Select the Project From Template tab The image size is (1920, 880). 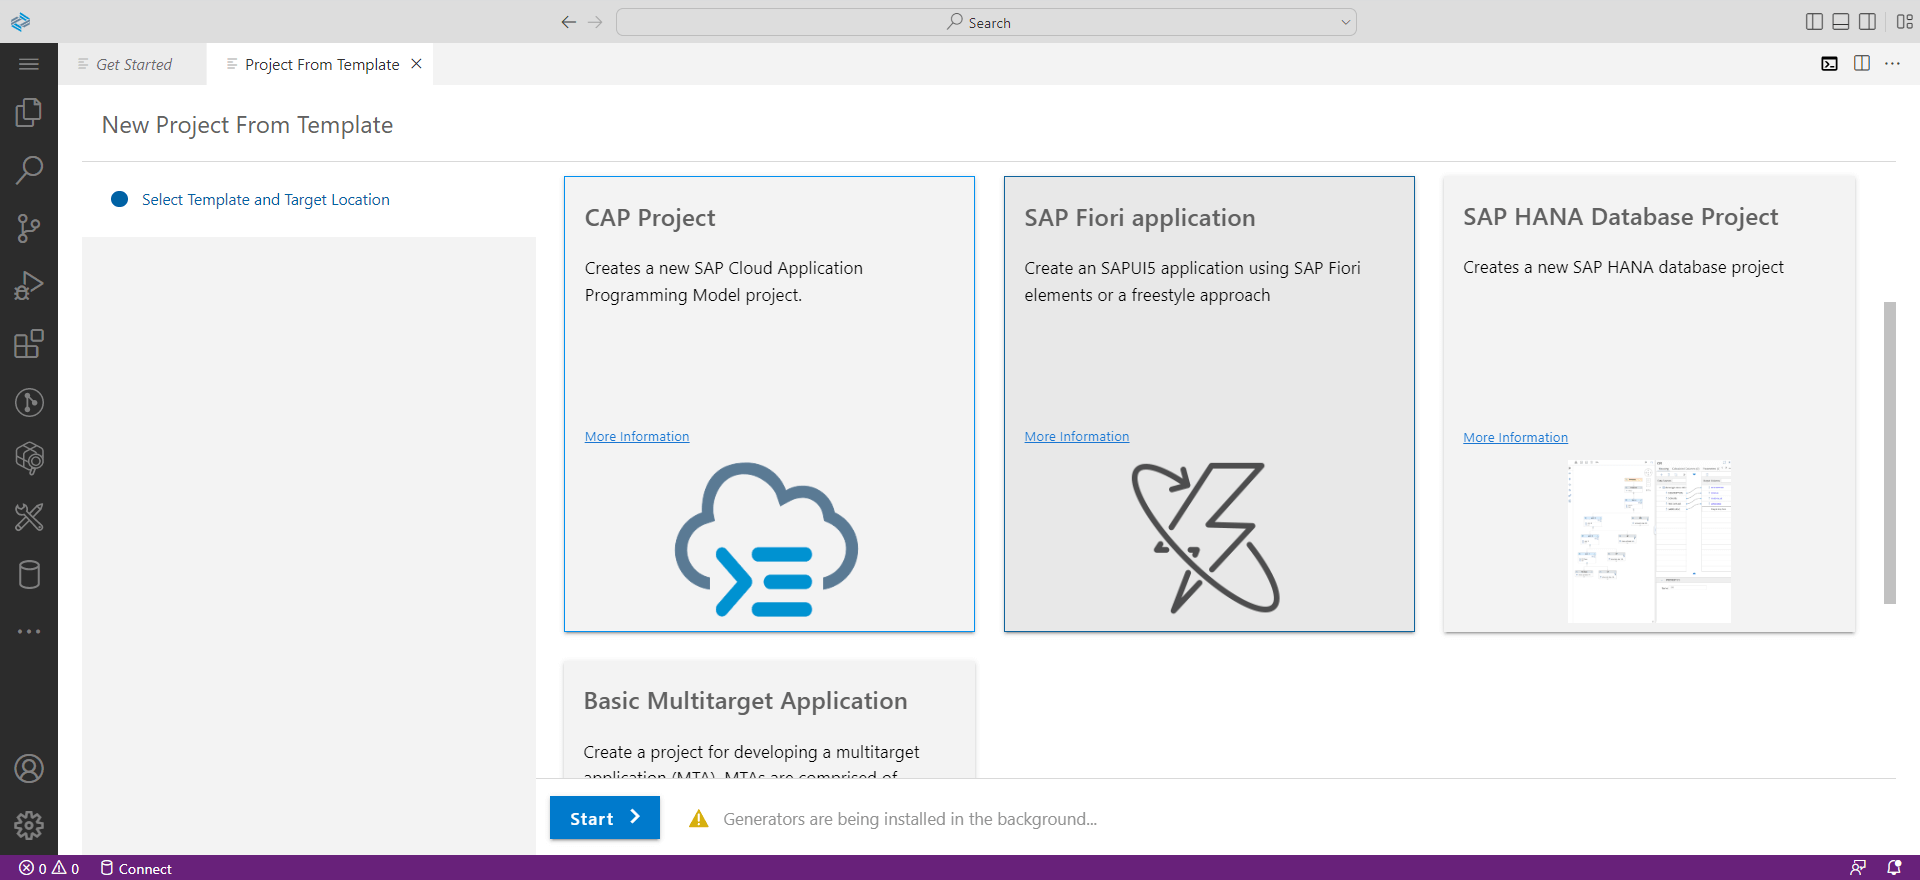point(322,64)
